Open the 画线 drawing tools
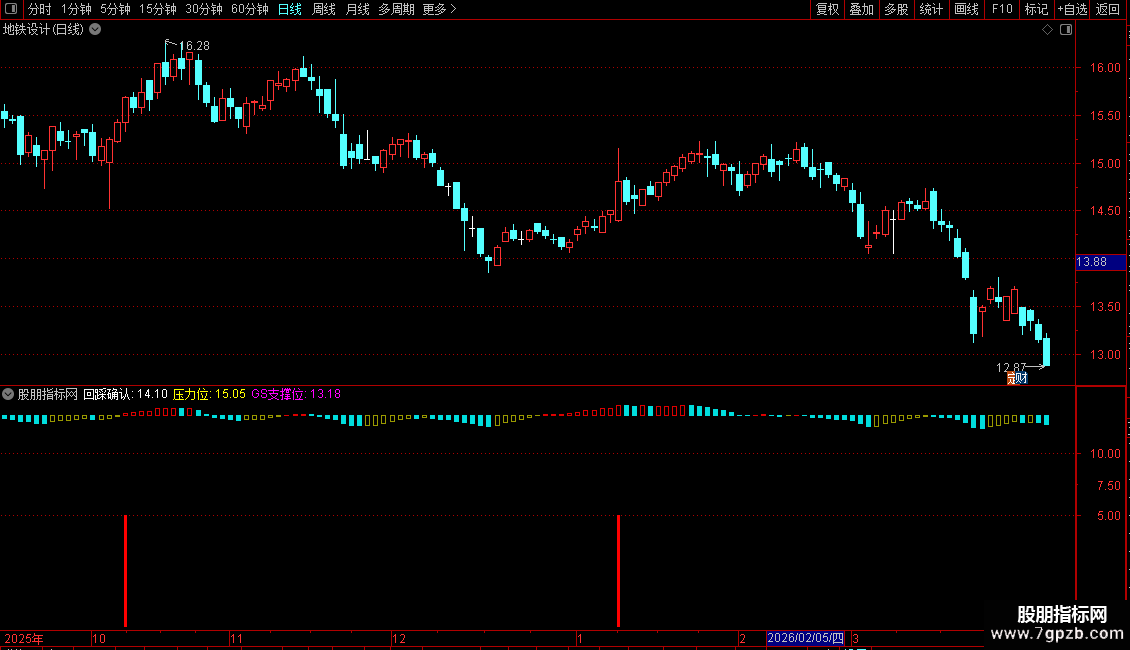1130x650 pixels. (966, 9)
